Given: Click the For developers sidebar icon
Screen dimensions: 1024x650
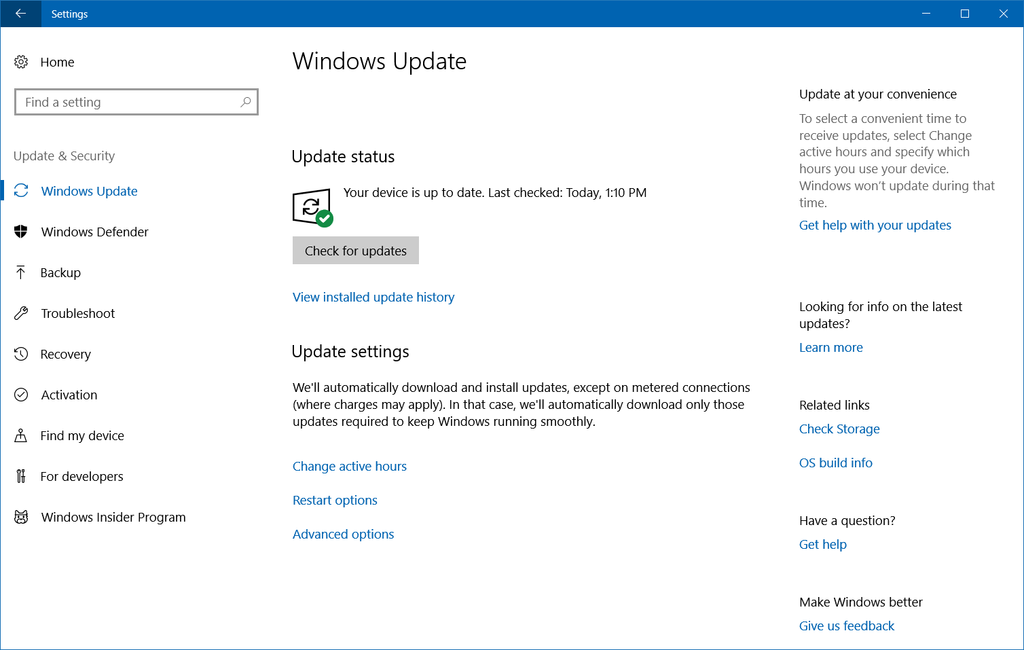Looking at the screenshot, I should (21, 477).
